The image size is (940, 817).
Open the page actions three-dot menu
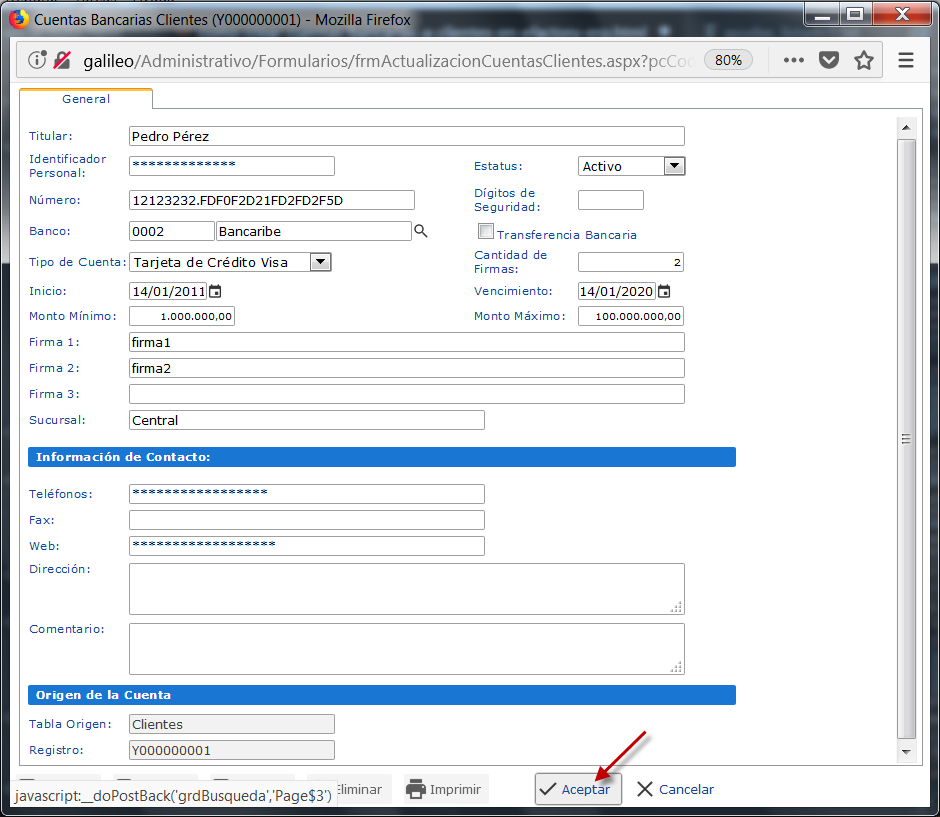coord(793,60)
